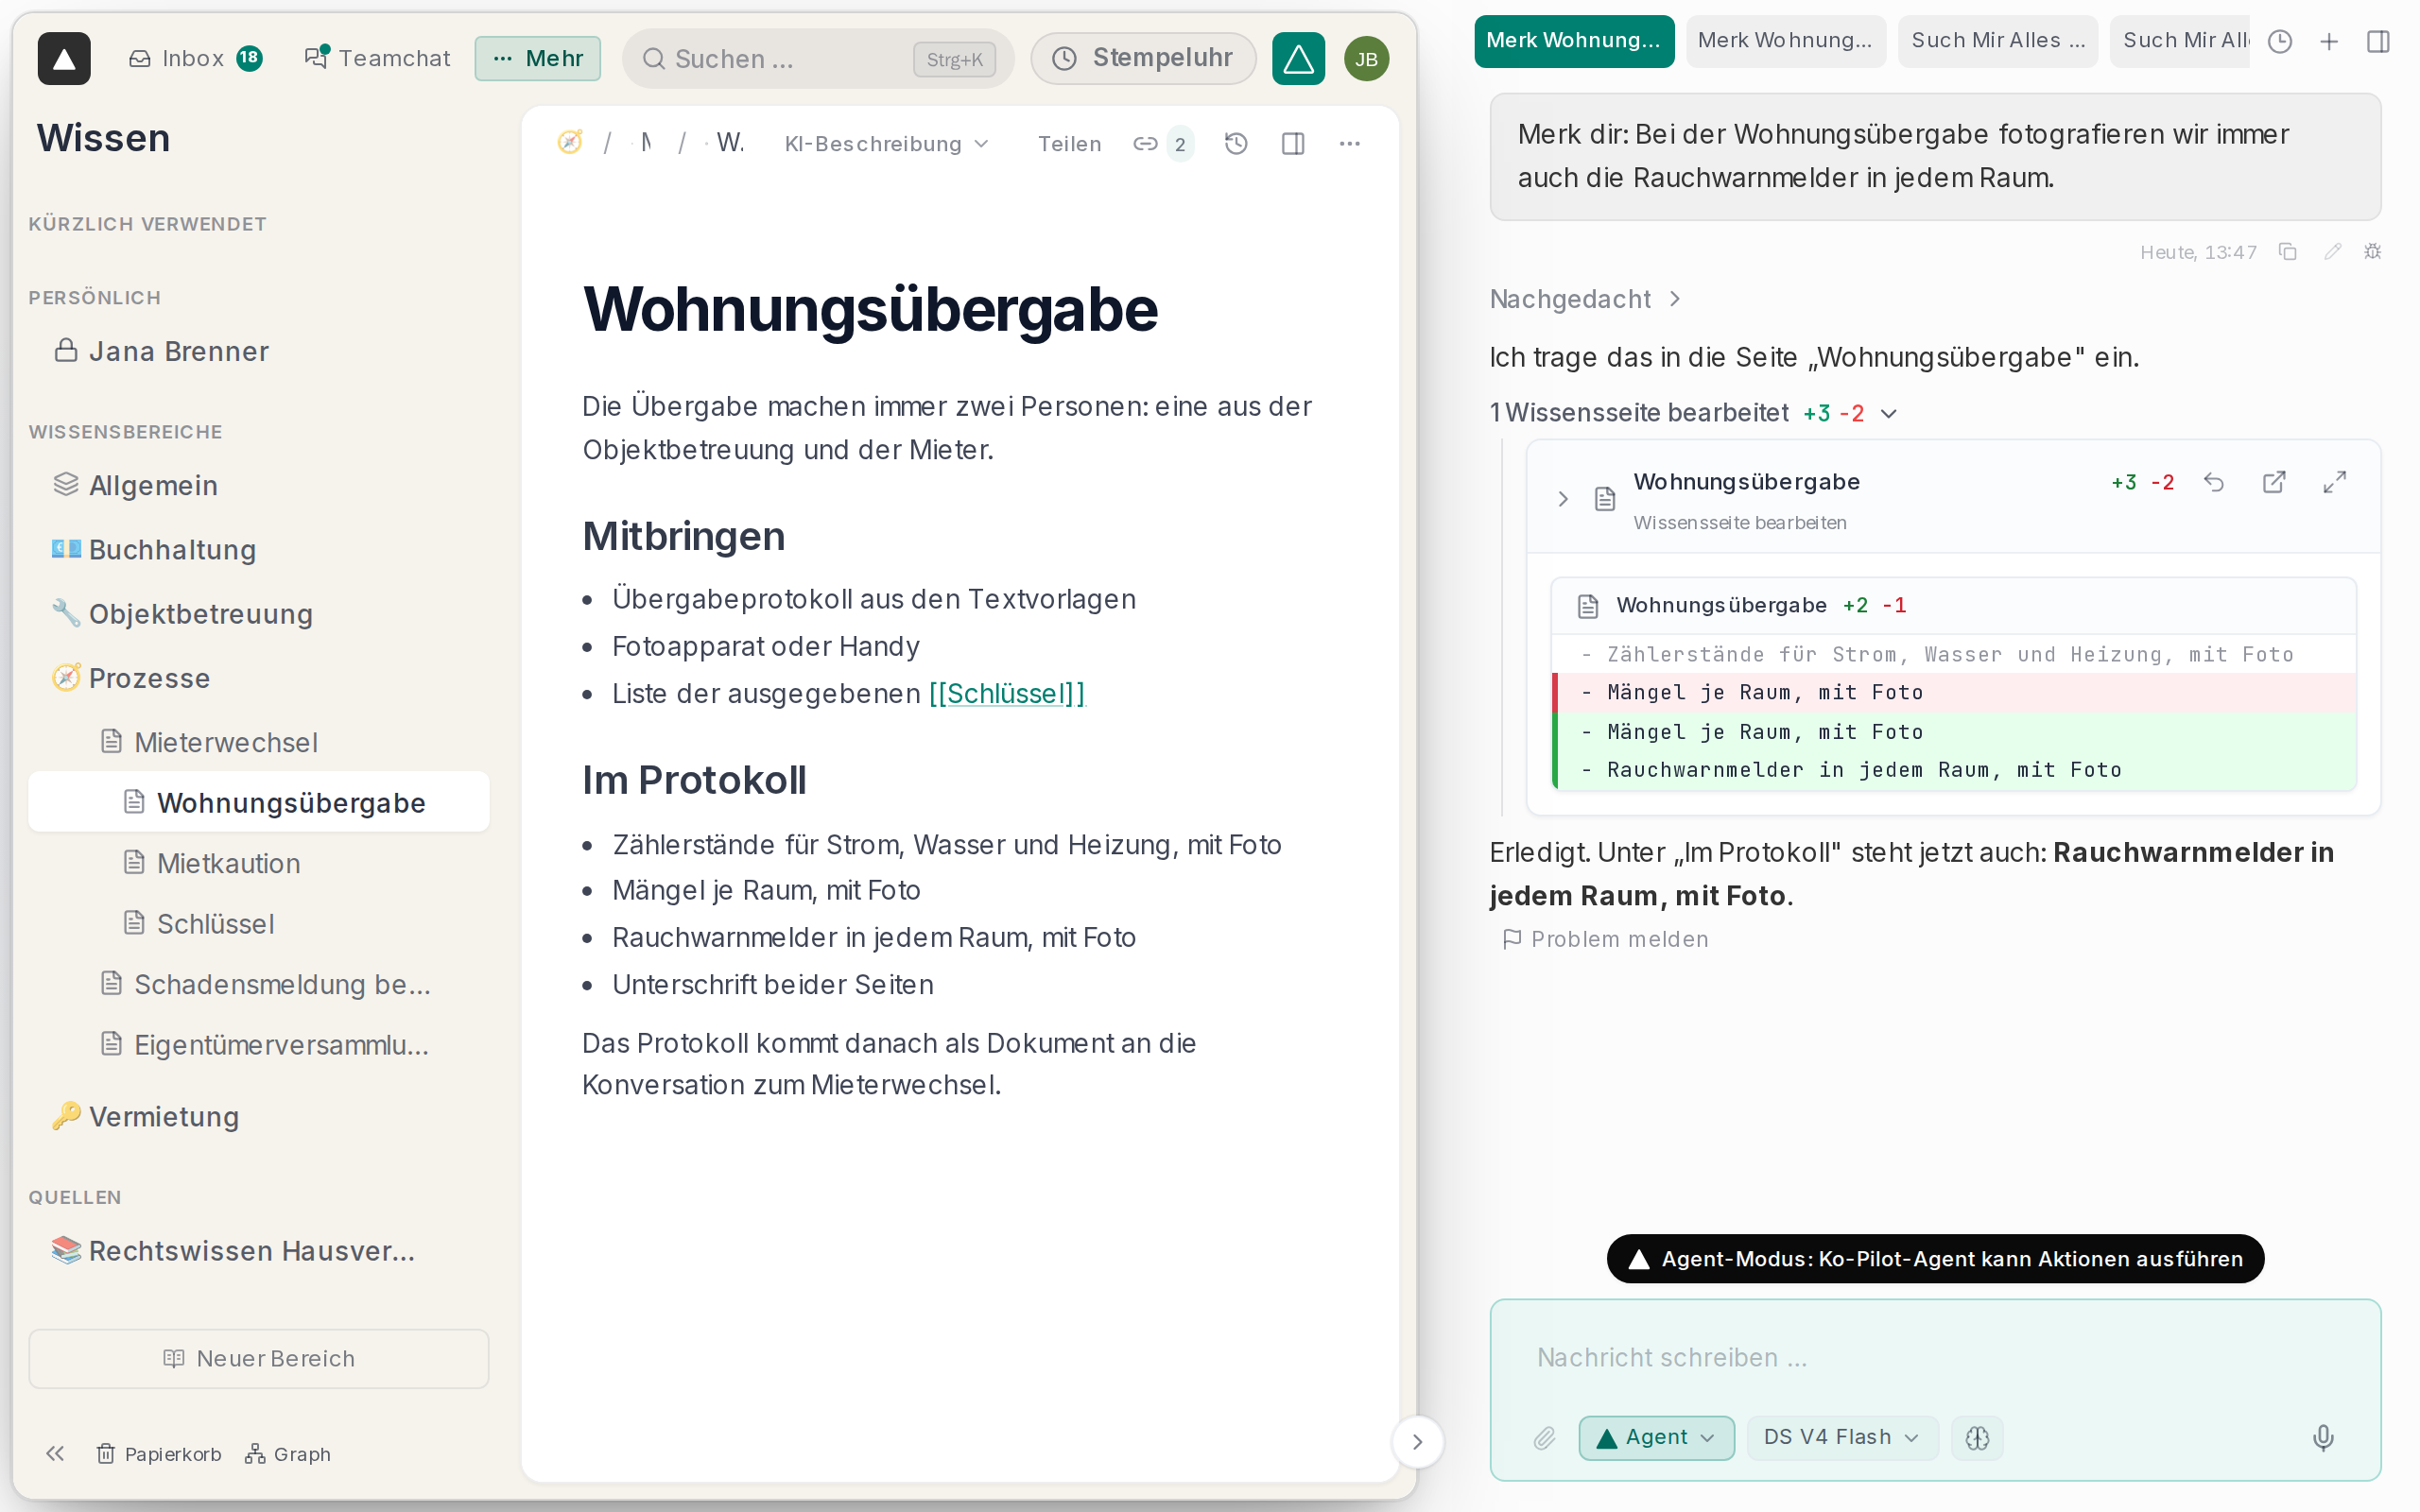Expand the diff view fullscreen
2420x1512 pixels.
(2335, 483)
